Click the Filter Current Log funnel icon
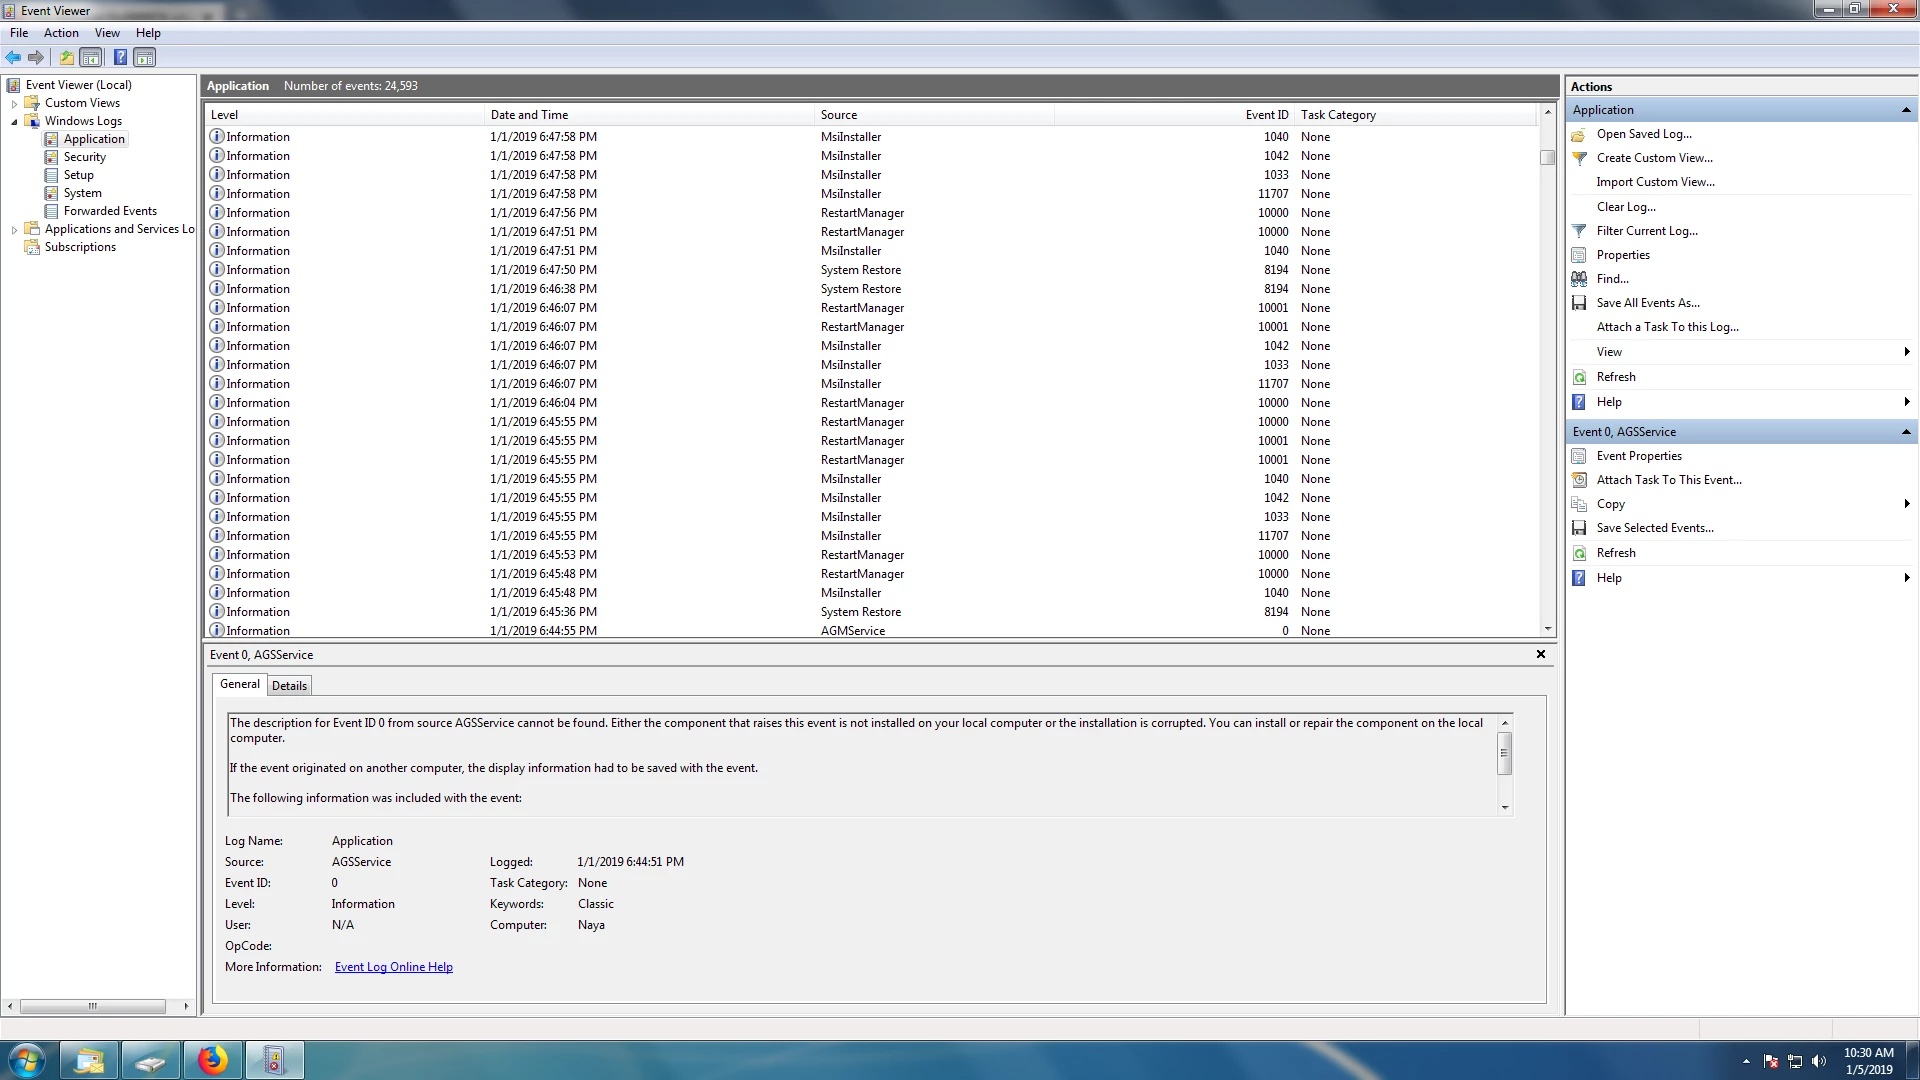The height and width of the screenshot is (1080, 1920). tap(1579, 231)
